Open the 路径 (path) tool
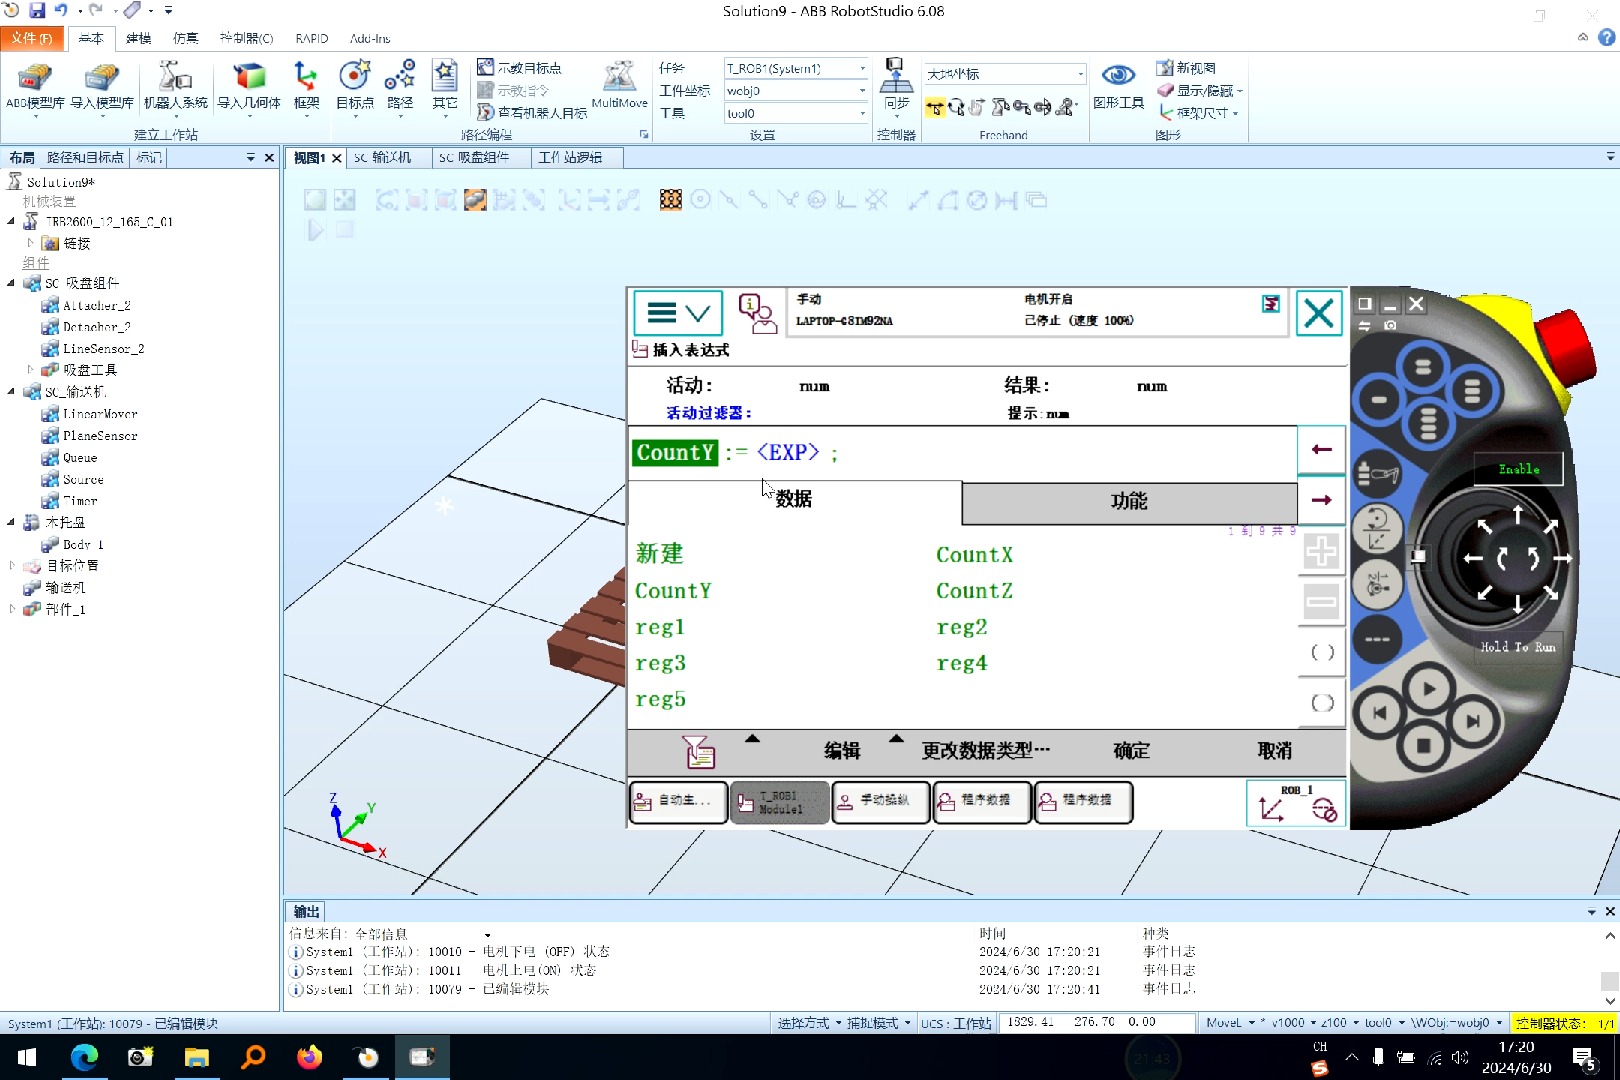 (x=399, y=85)
